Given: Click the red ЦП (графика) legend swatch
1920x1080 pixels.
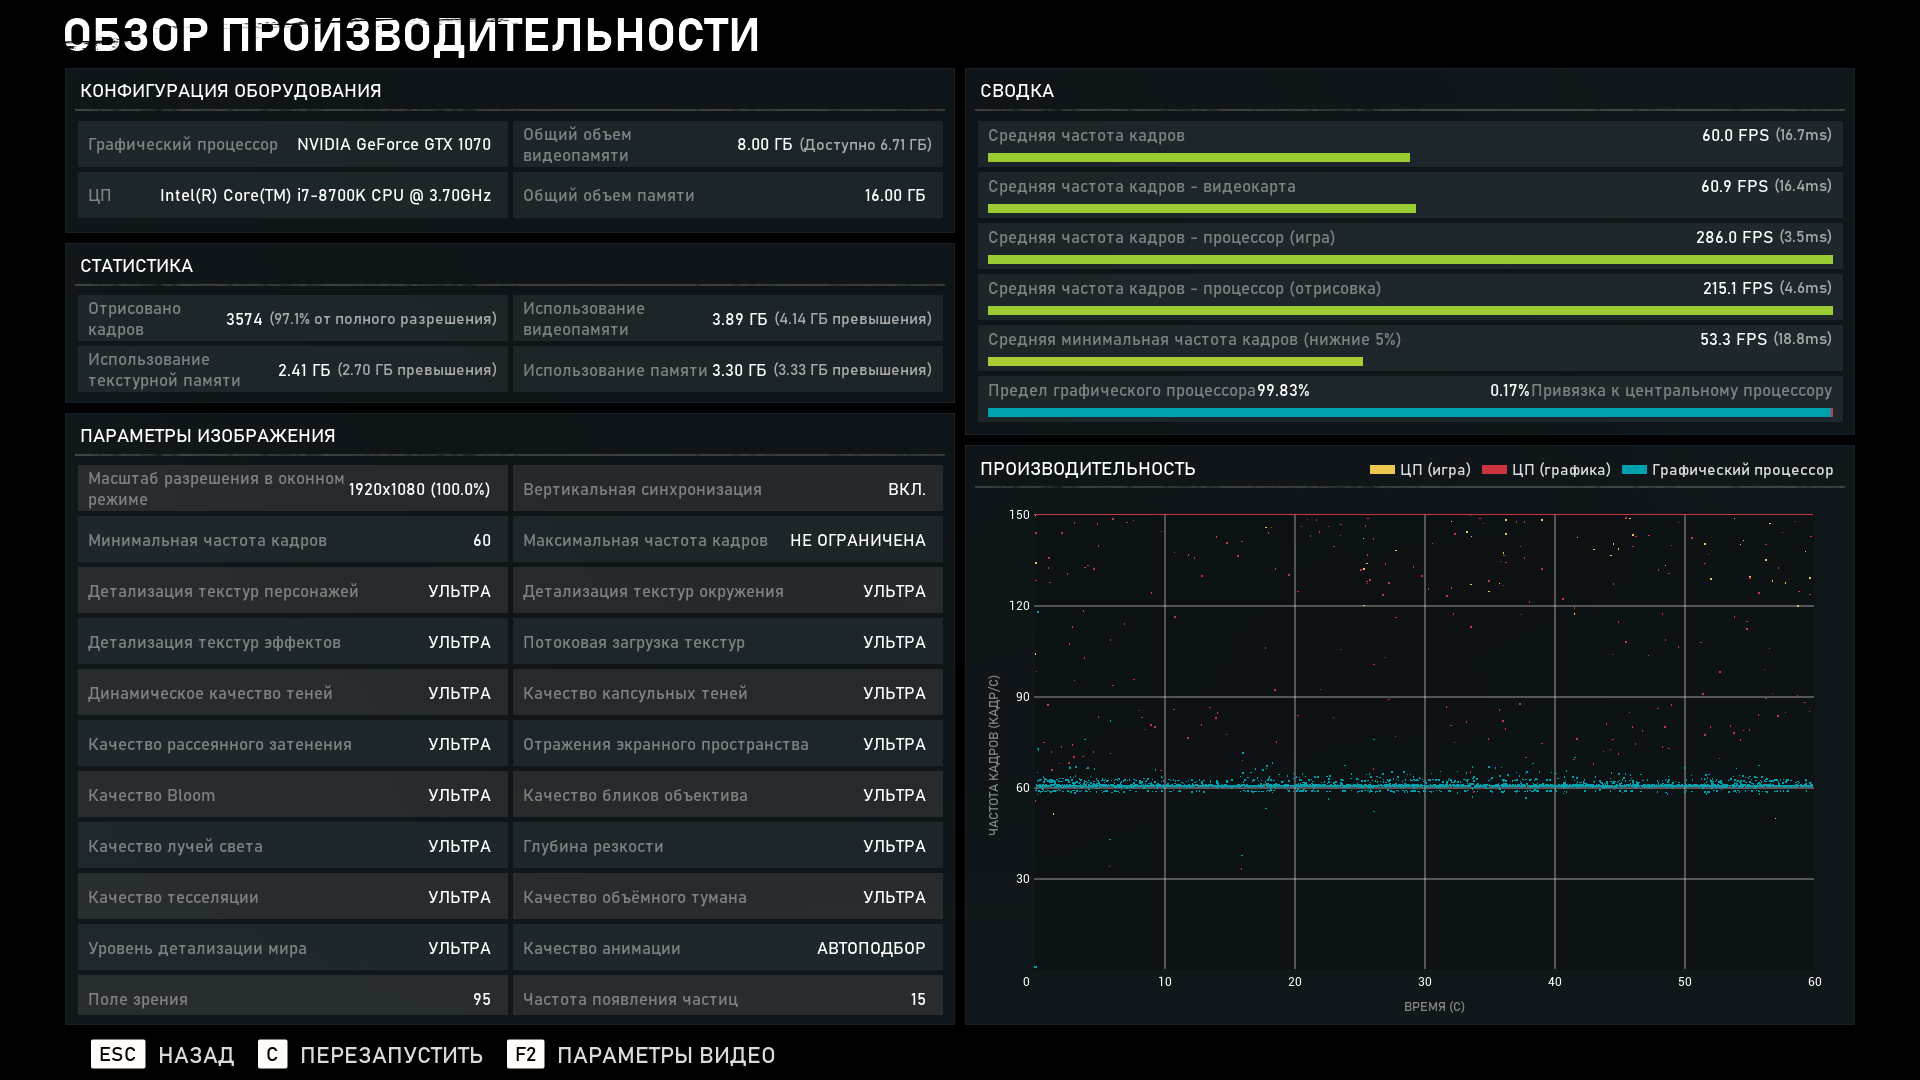Looking at the screenshot, I should 1494,470.
